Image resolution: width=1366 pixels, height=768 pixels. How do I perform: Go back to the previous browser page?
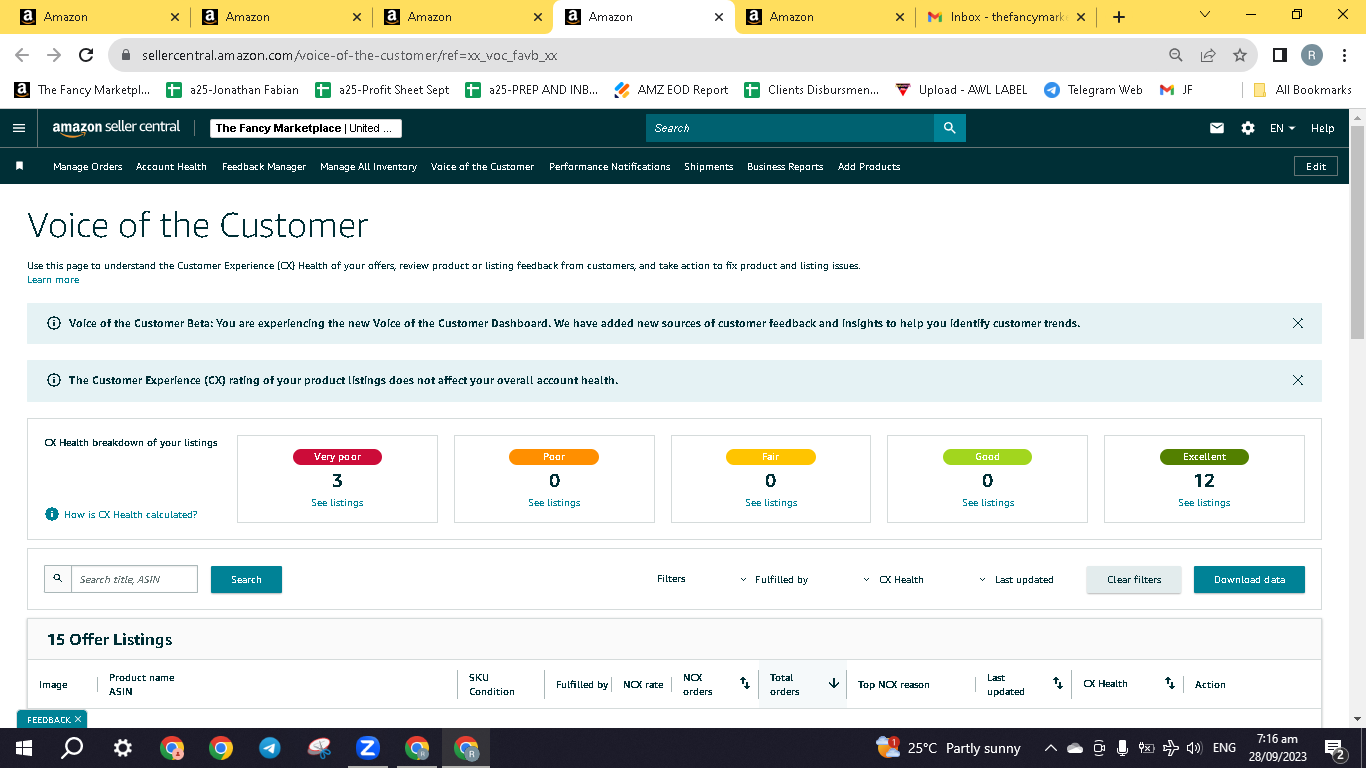(22, 56)
